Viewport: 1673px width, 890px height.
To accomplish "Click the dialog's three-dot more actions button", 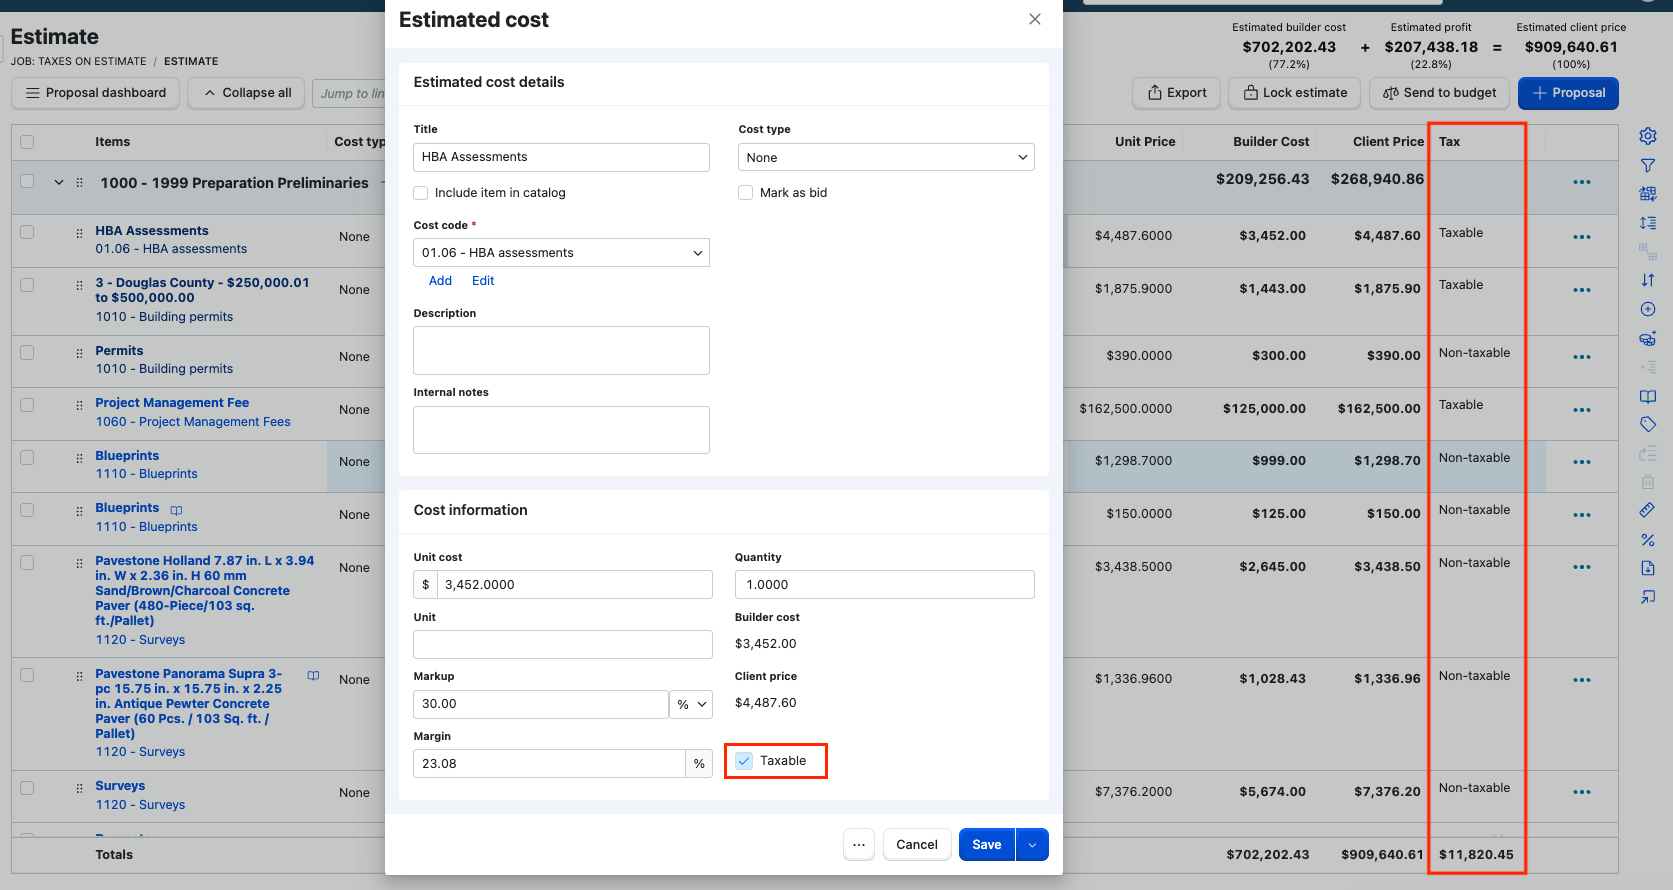I will (x=859, y=845).
